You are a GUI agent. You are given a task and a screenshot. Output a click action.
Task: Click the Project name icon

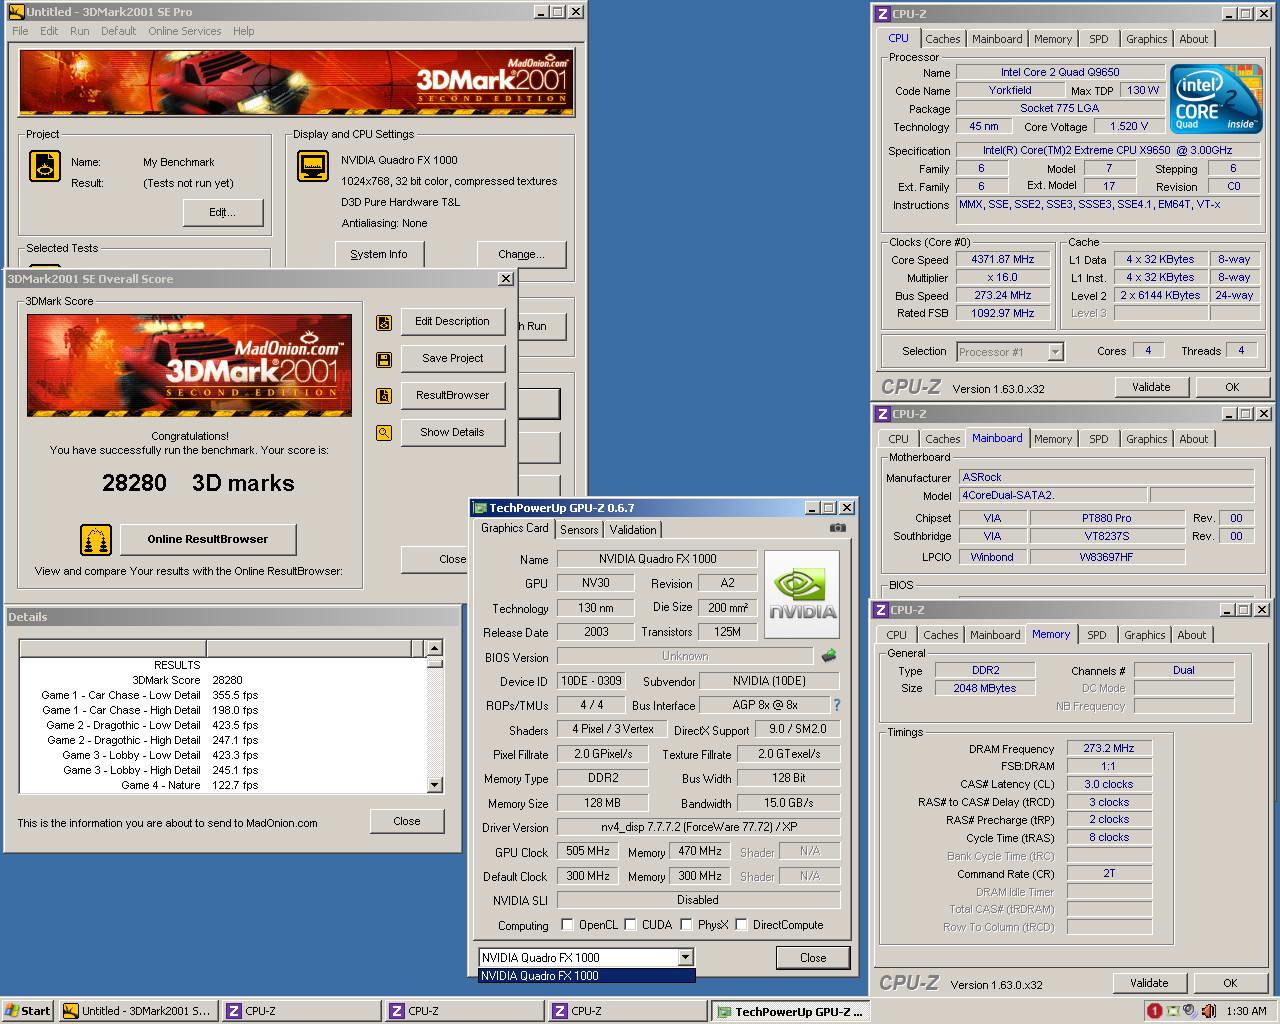coord(44,166)
